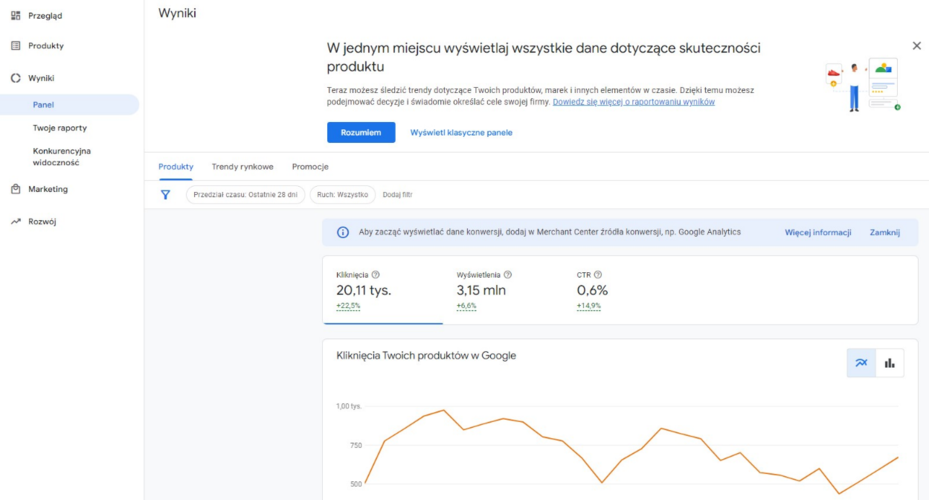The width and height of the screenshot is (929, 500).
Task: Click help icon next to Kliknięcia
Action: coord(376,275)
